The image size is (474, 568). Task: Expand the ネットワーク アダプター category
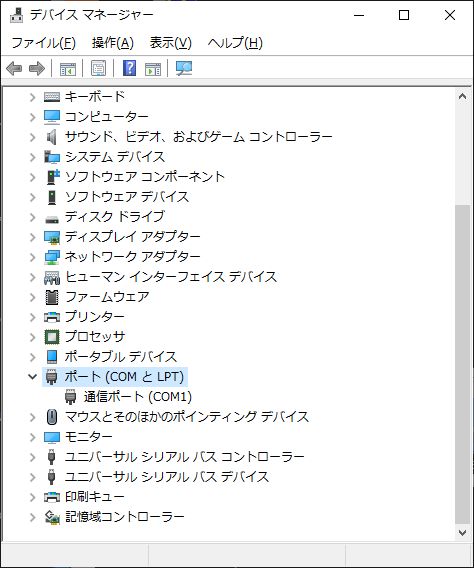pyautogui.click(x=33, y=257)
